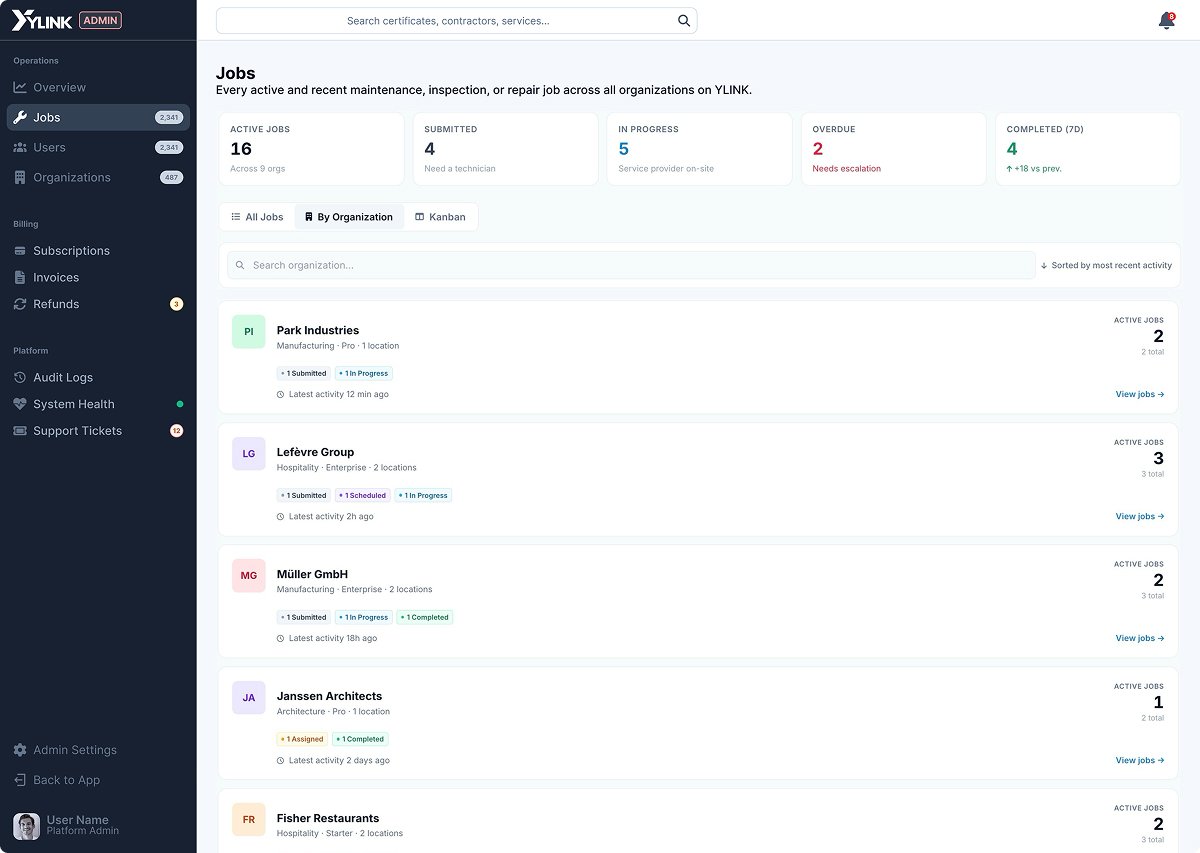The height and width of the screenshot is (853, 1200).
Task: View jobs for Müller GmbH
Action: (x=1140, y=638)
